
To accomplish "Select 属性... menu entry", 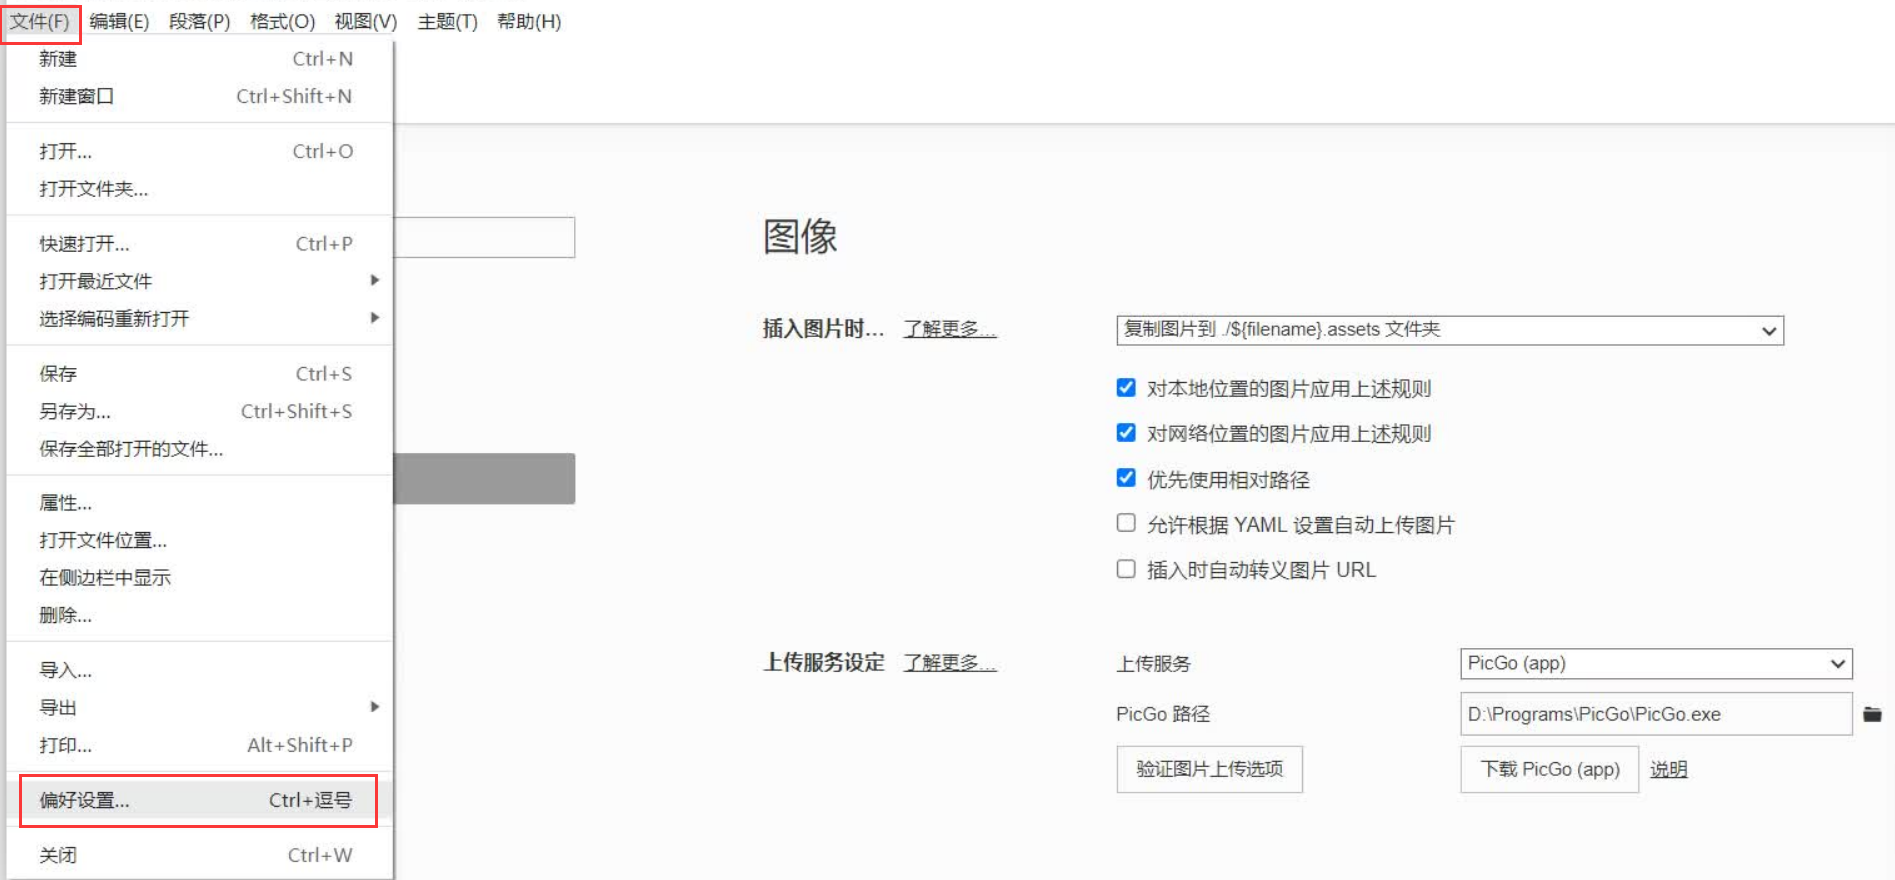I will [200, 503].
